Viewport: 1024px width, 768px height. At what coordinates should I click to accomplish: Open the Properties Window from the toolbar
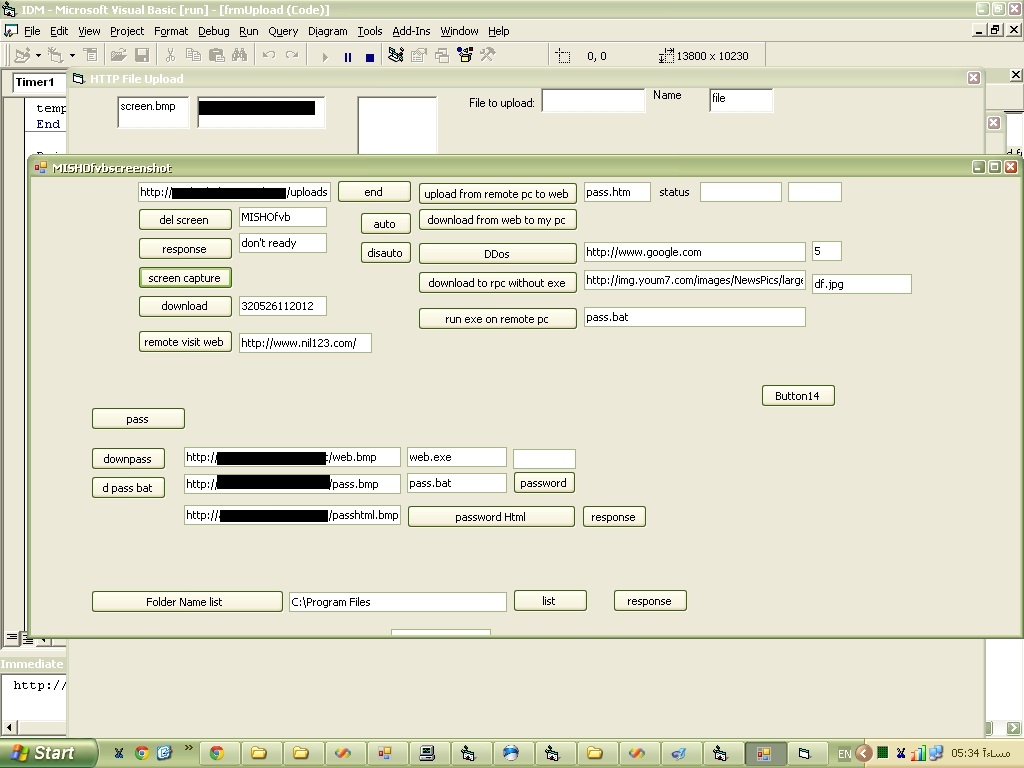pos(419,56)
